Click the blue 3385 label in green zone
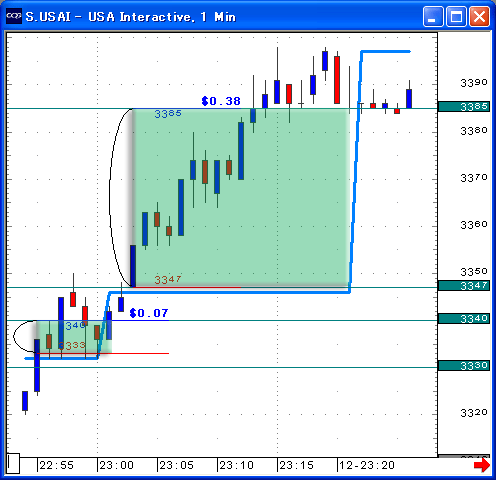496x480 pixels. [x=168, y=114]
